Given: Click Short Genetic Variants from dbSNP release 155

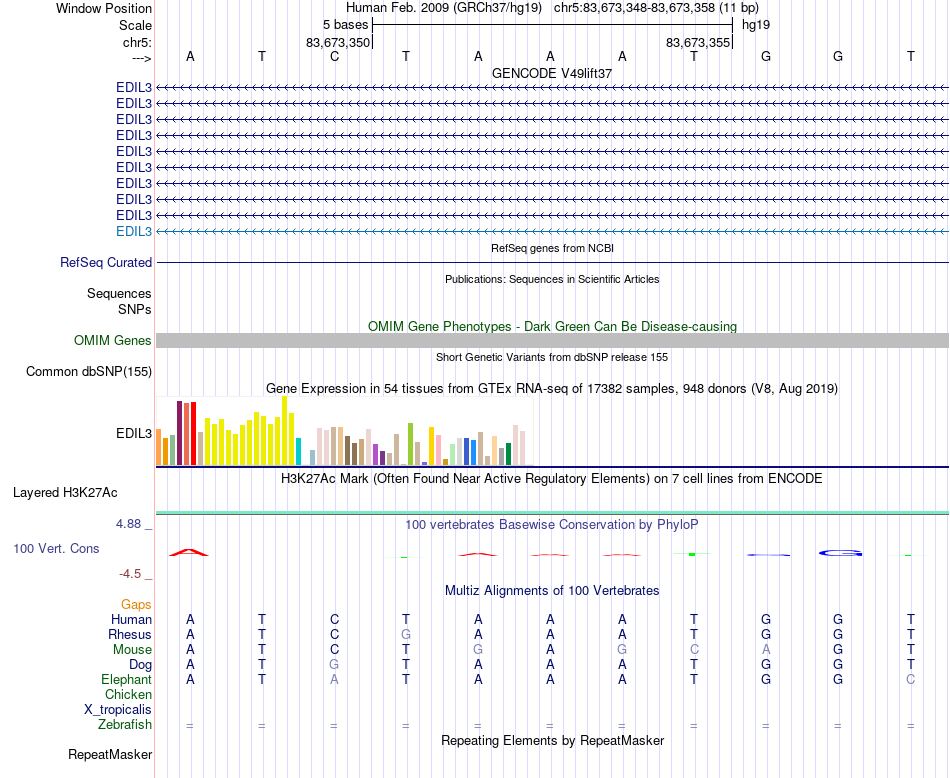Looking at the screenshot, I should (552, 357).
